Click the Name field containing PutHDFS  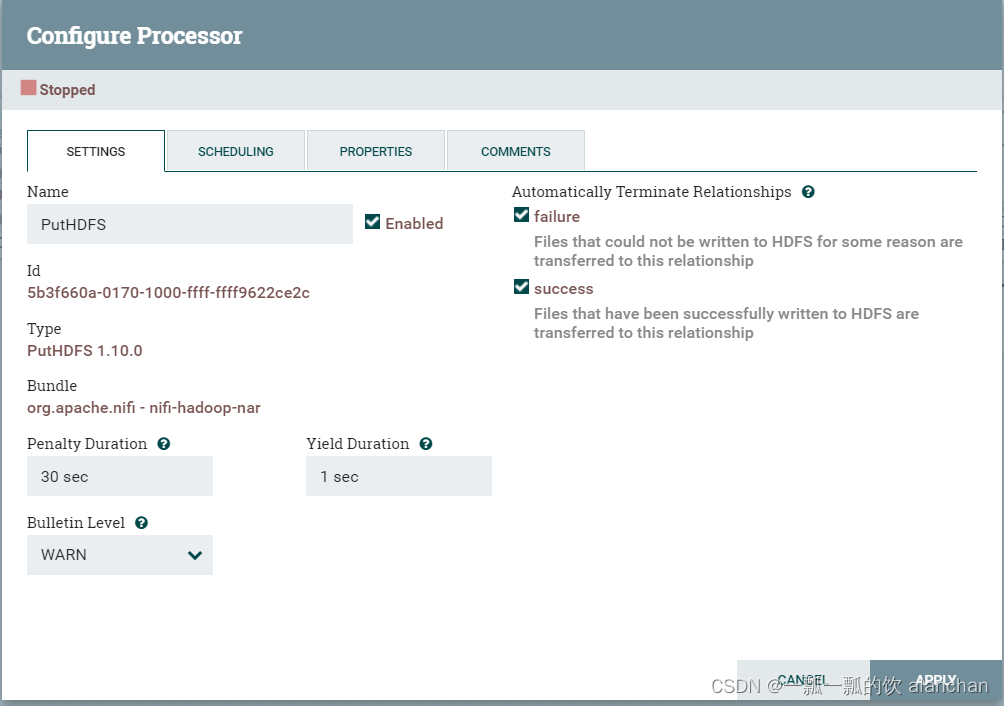190,224
